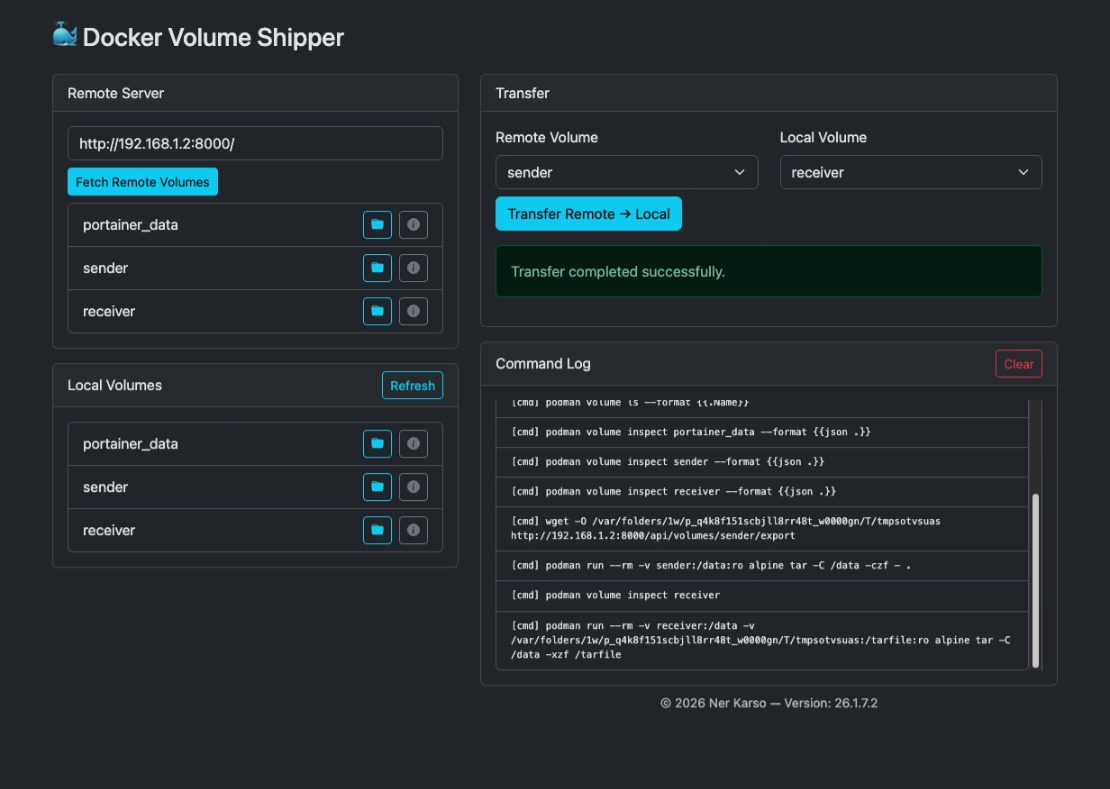View info for the remote sender volume
This screenshot has width=1110, height=789.
(x=413, y=268)
